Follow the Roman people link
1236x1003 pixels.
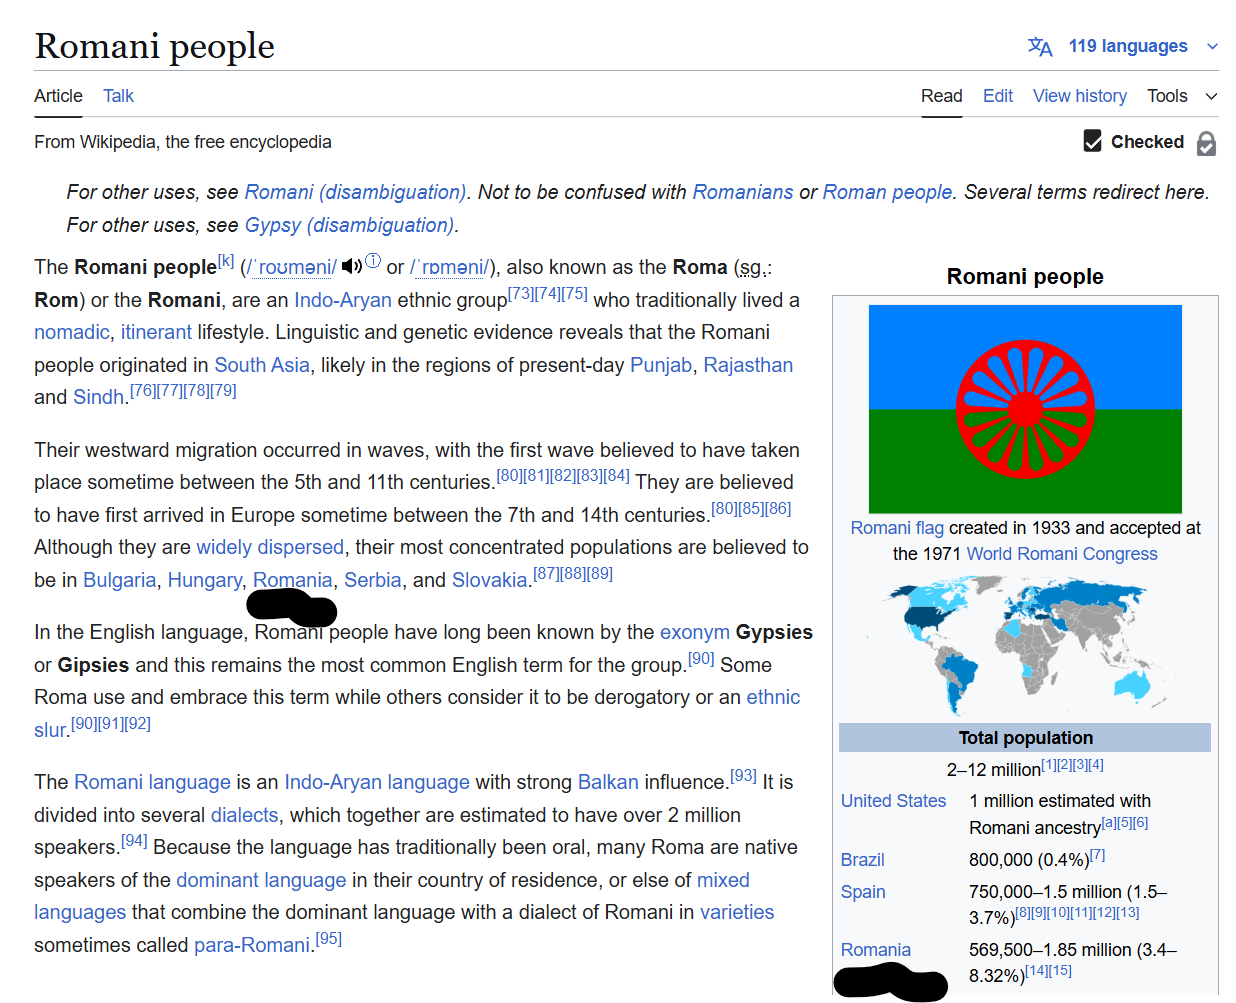coord(888,192)
